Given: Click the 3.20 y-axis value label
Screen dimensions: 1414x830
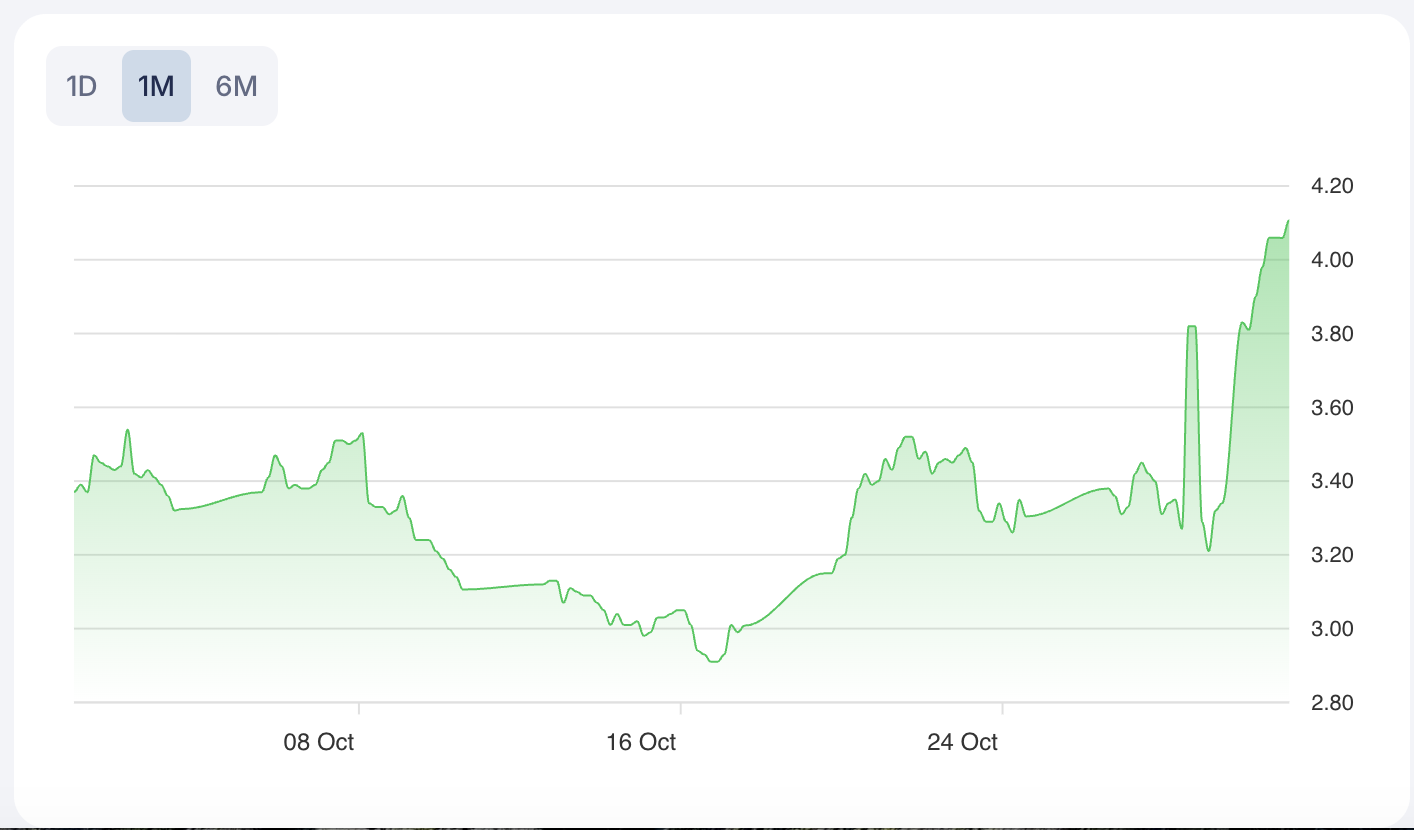Looking at the screenshot, I should point(1331,555).
